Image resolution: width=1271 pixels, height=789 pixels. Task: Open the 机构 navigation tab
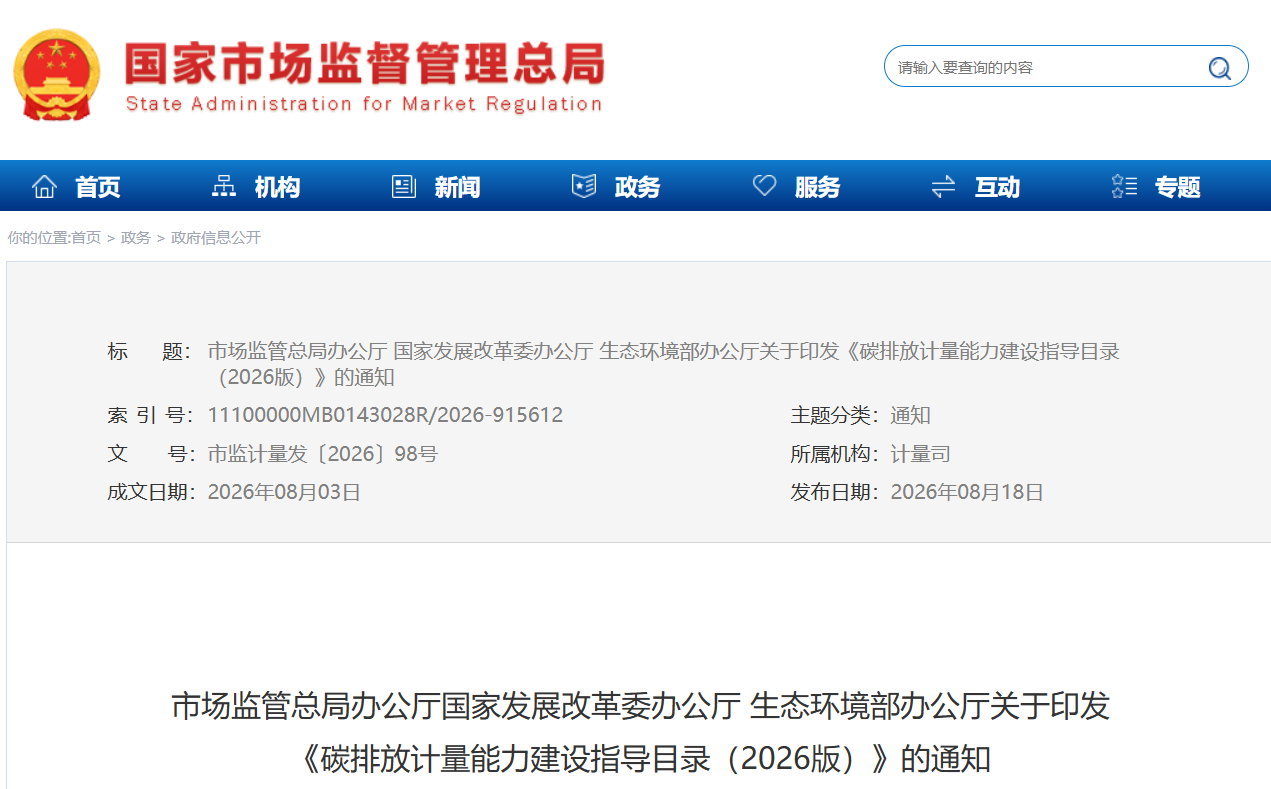pos(278,187)
